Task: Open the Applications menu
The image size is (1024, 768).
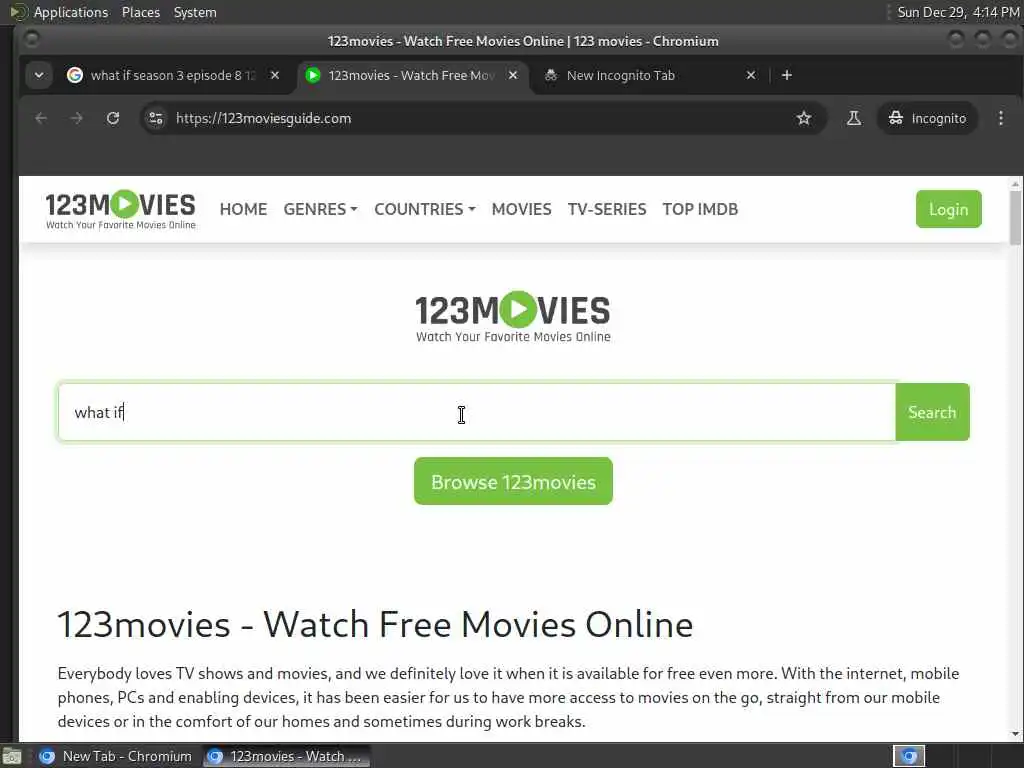Action: coord(71,12)
